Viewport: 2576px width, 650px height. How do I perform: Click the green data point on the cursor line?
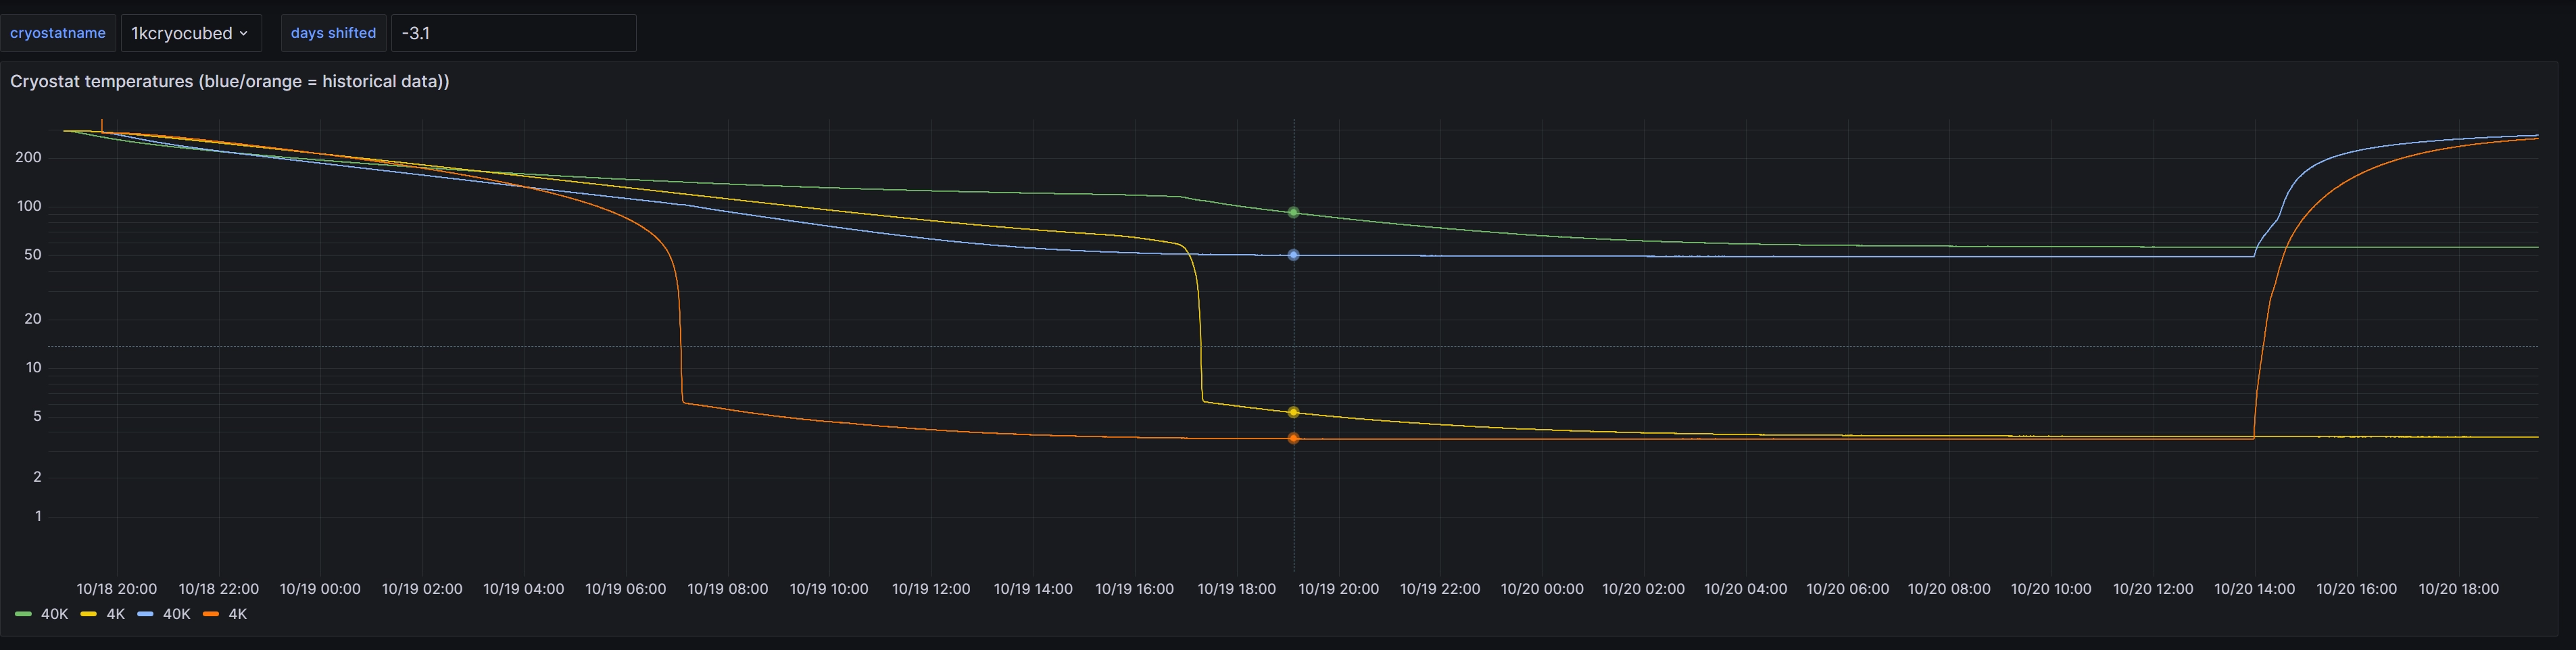[x=1293, y=212]
